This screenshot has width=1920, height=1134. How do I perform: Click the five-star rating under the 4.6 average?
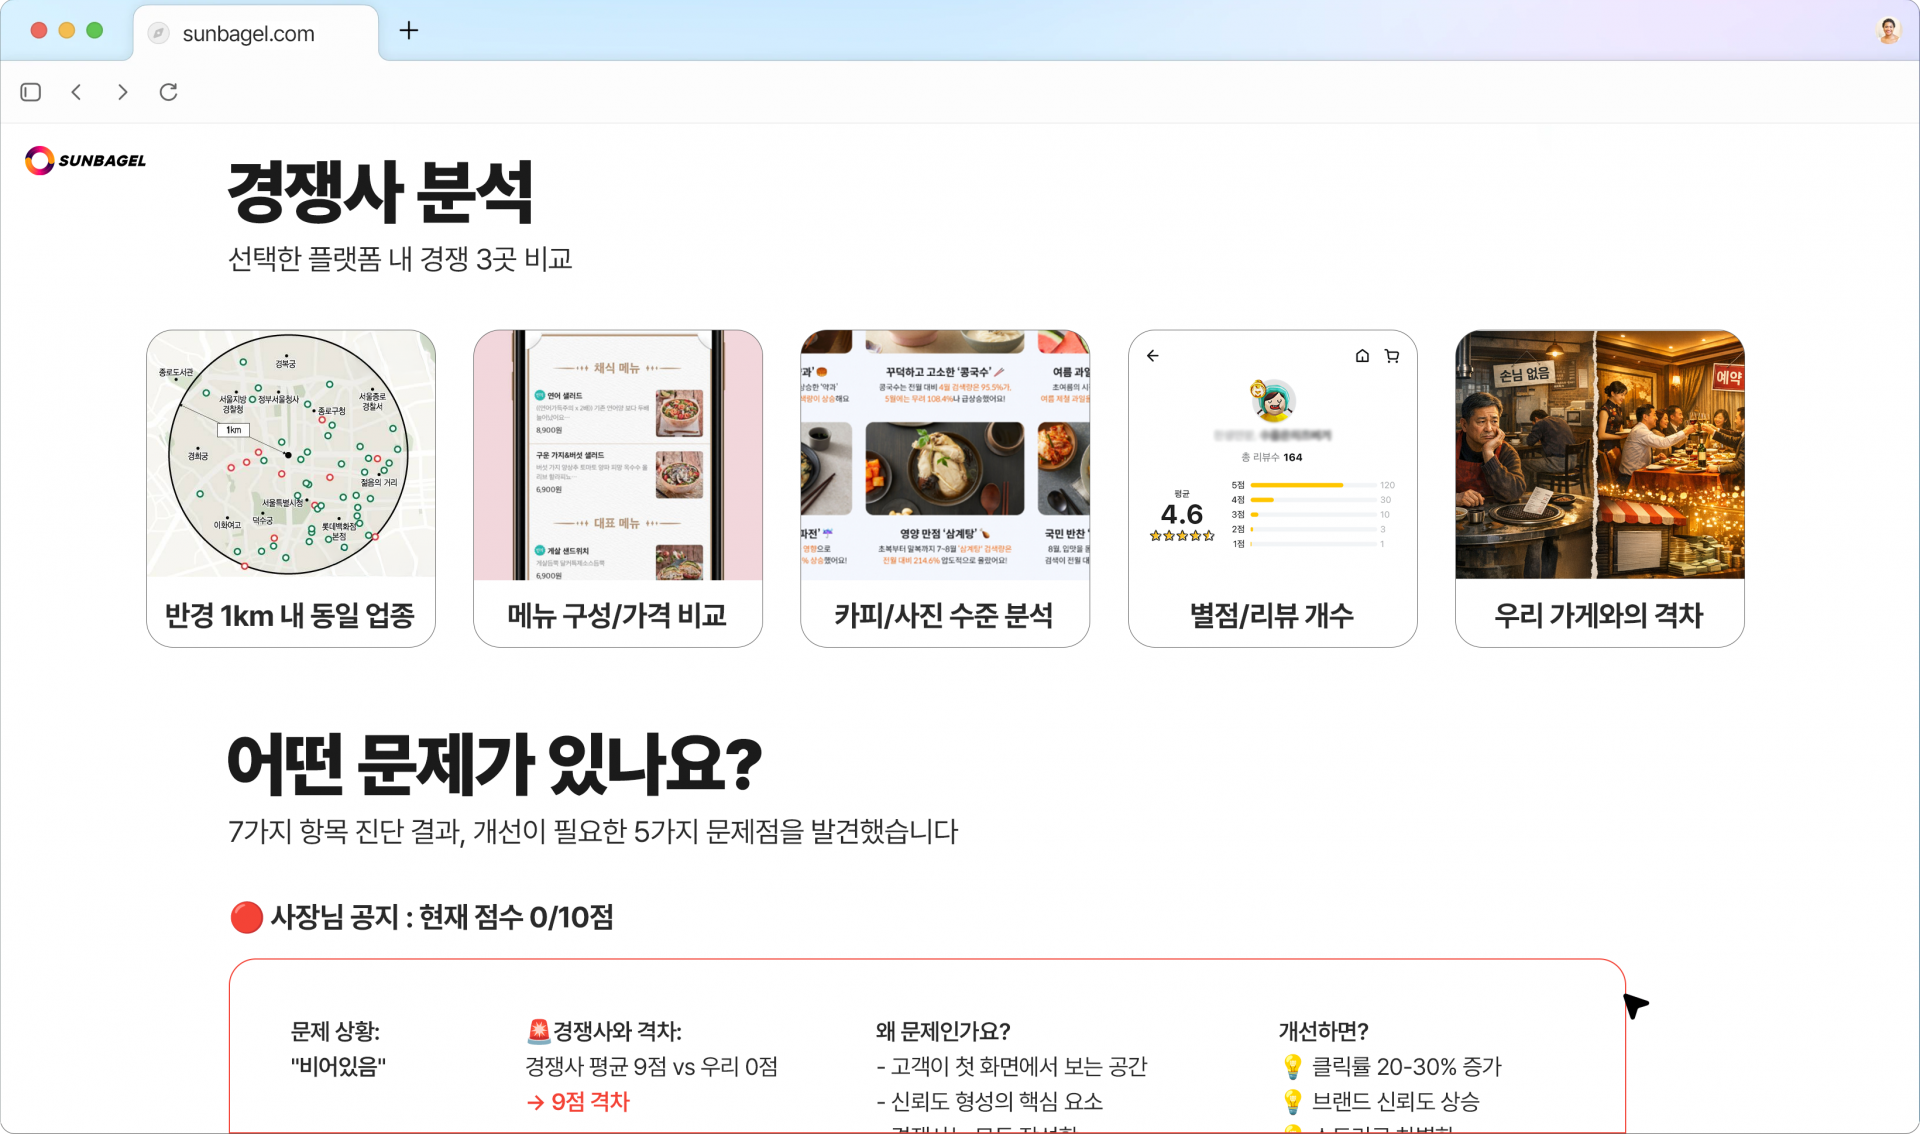(1182, 536)
